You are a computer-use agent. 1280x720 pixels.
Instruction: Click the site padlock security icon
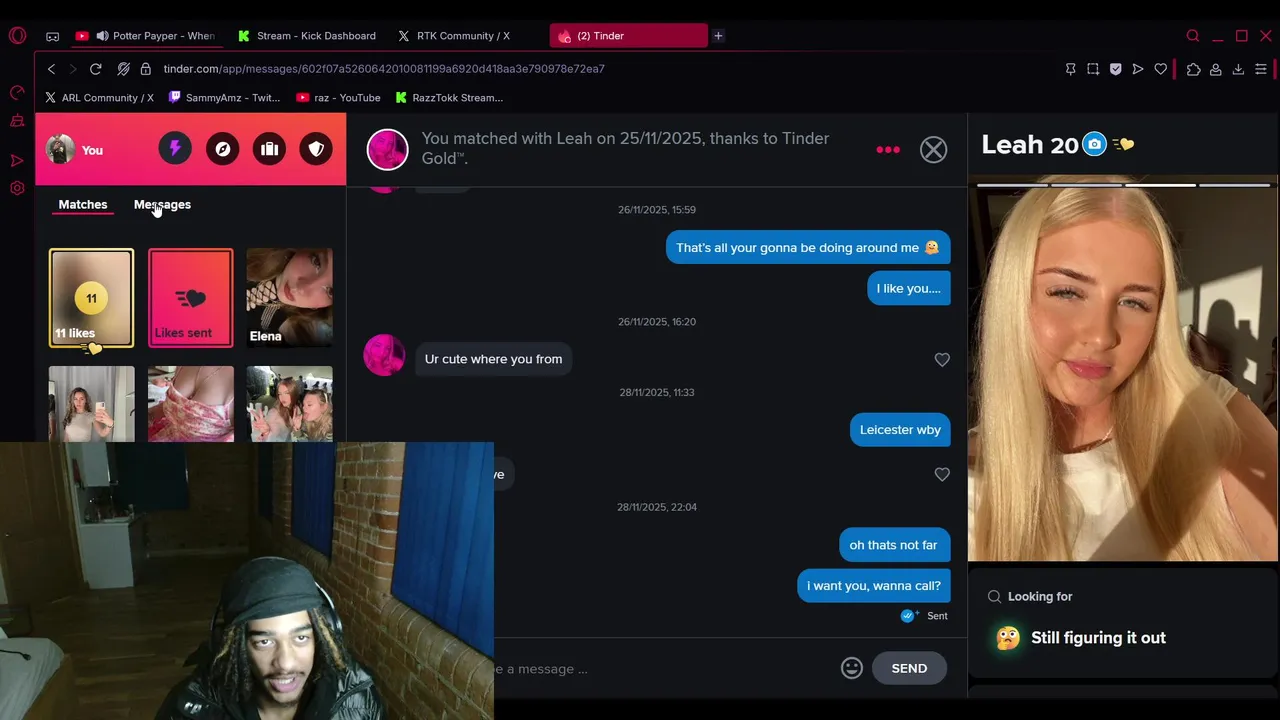[x=146, y=69]
